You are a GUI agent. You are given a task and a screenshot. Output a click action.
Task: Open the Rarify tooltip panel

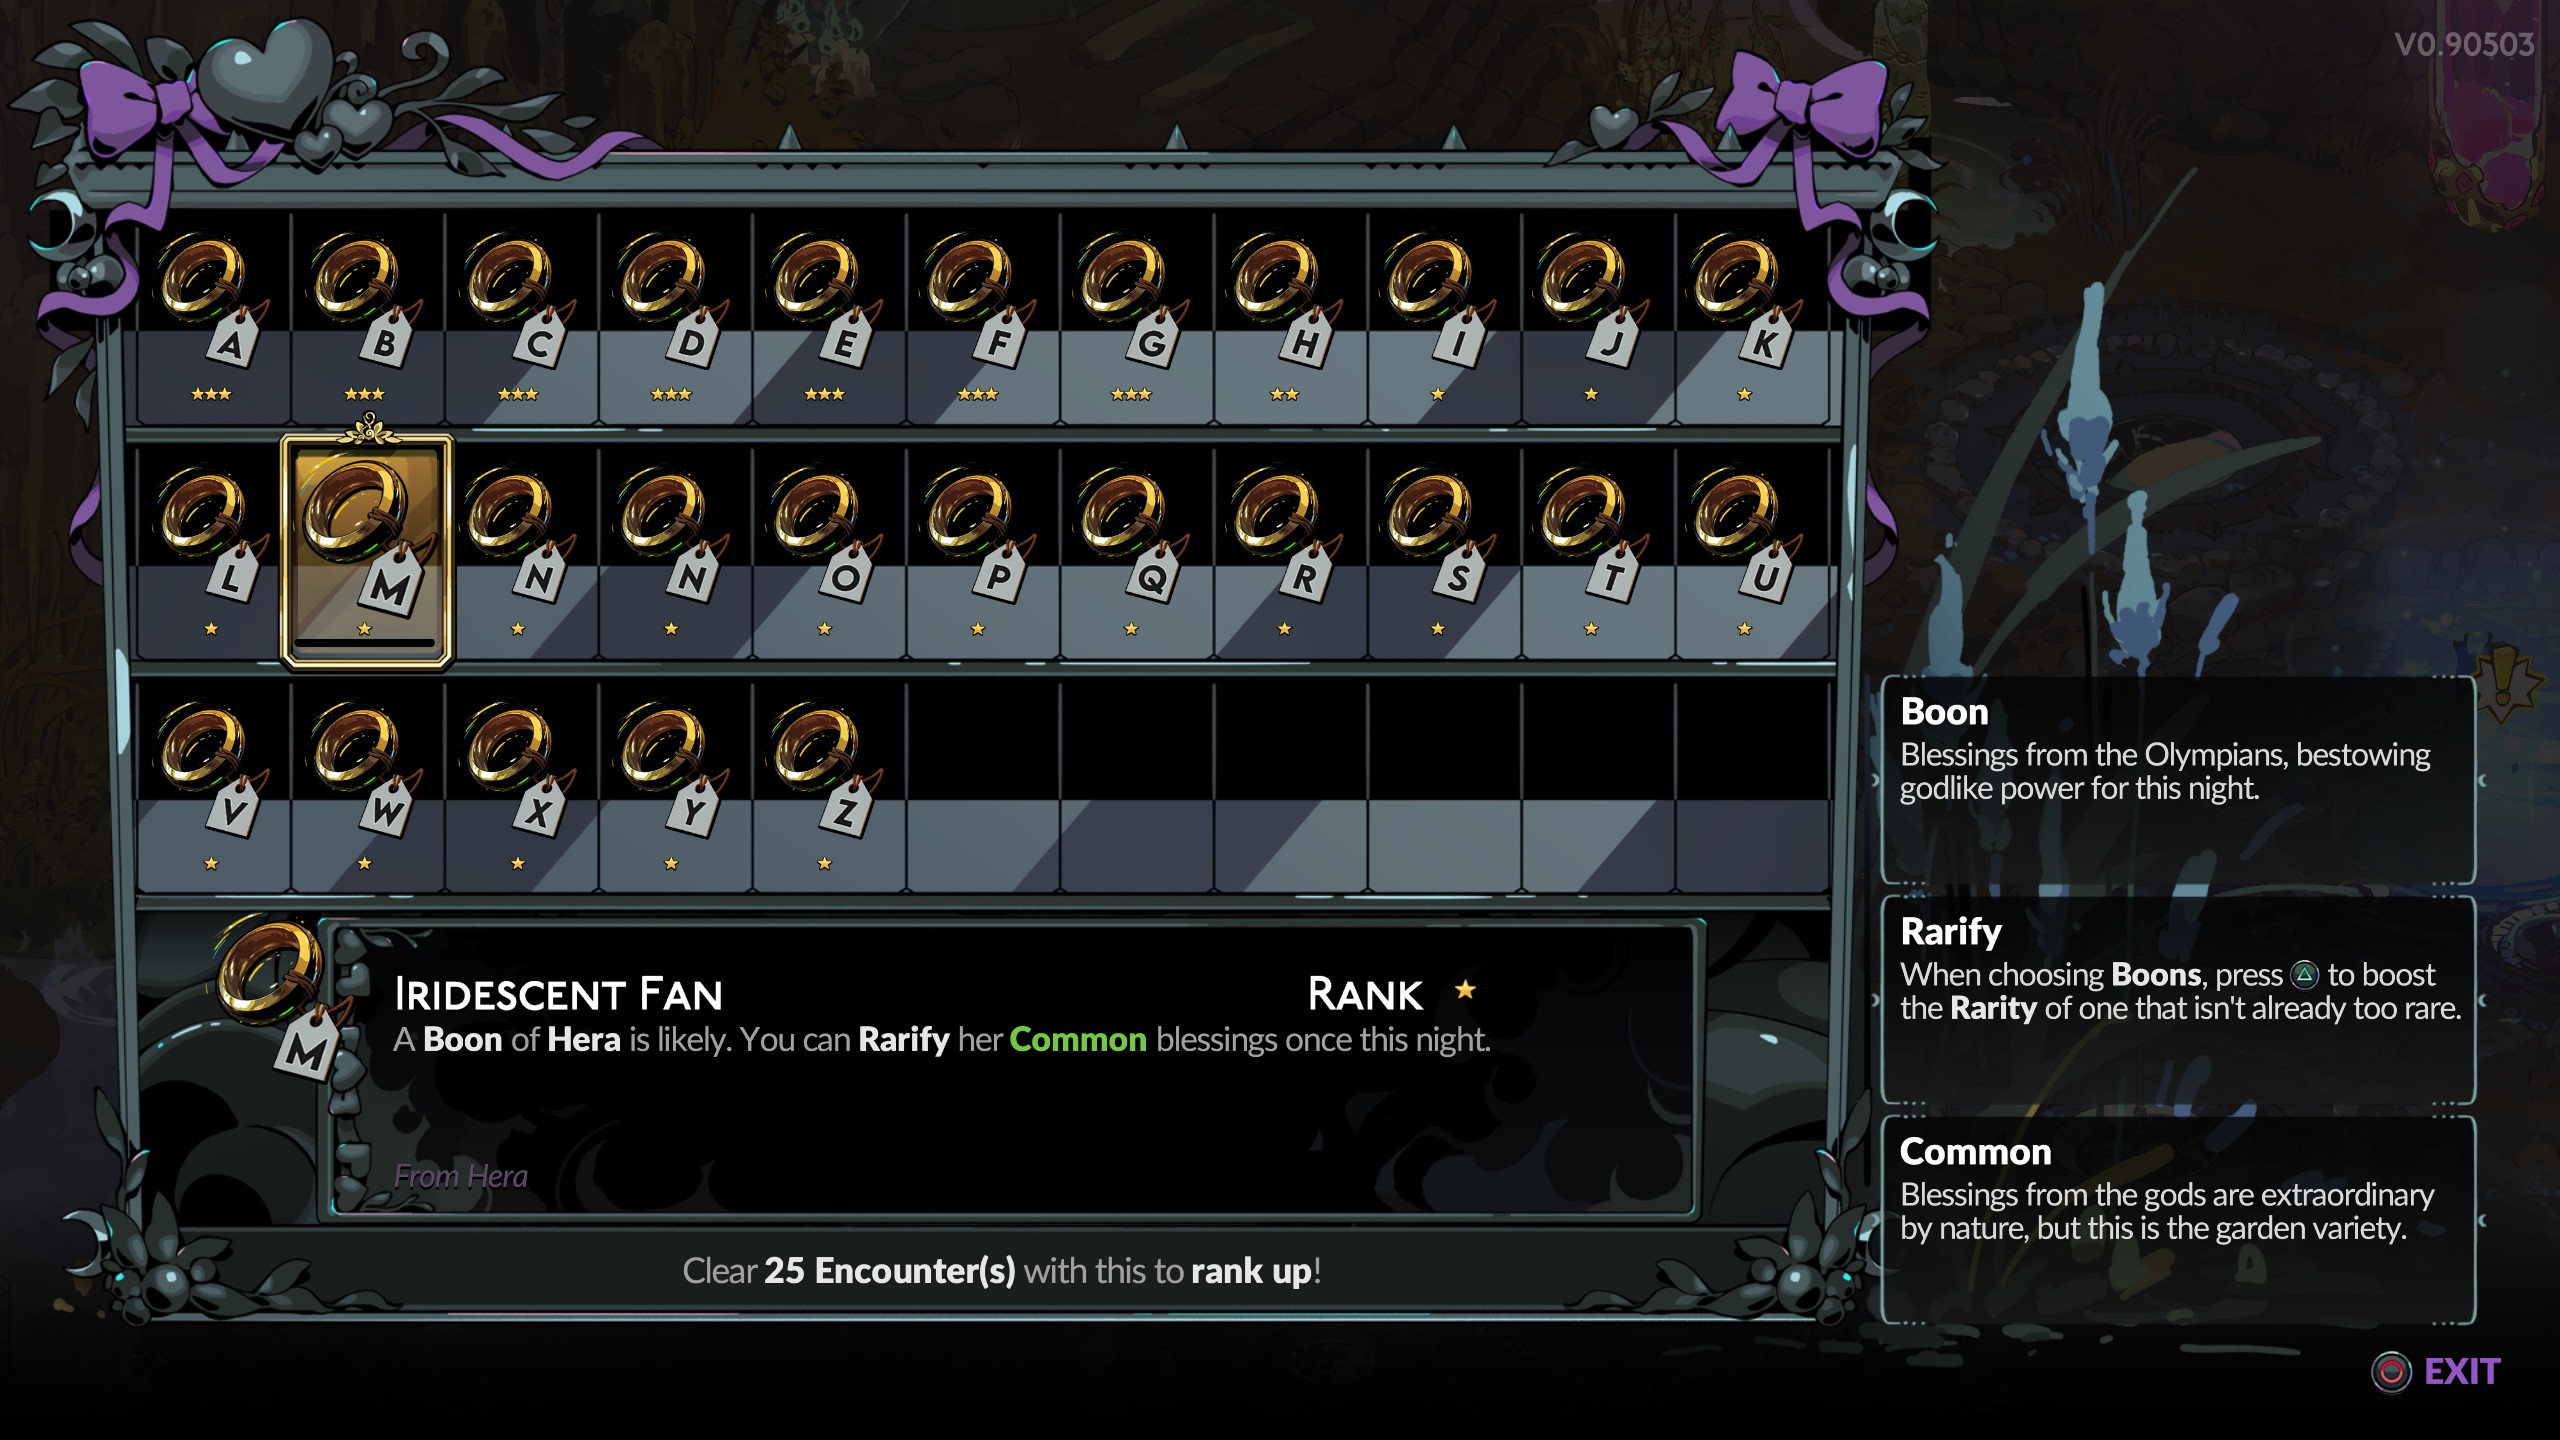(x=2178, y=1000)
